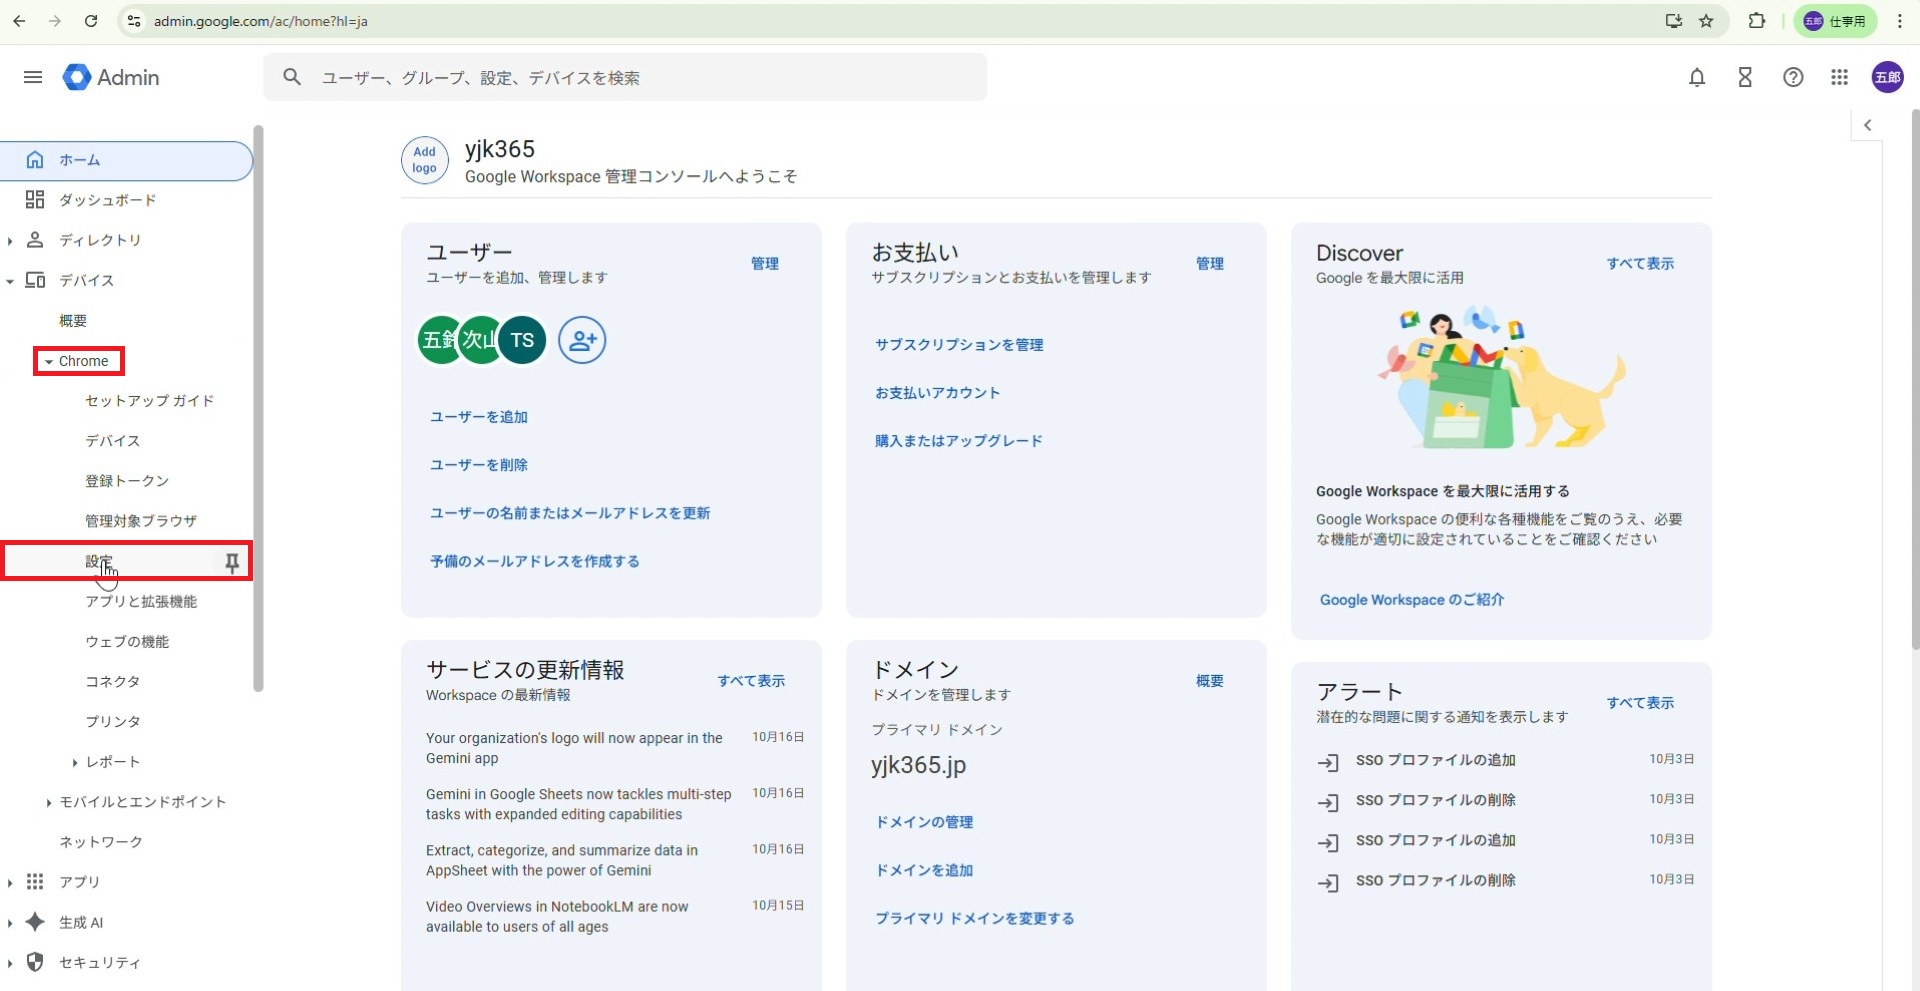Collapse the Chrome tree section

coord(48,362)
